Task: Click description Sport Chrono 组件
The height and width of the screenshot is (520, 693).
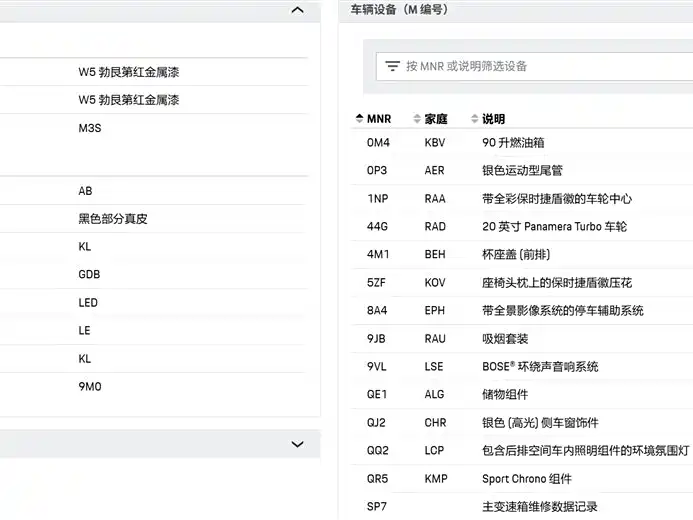Action: (527, 479)
